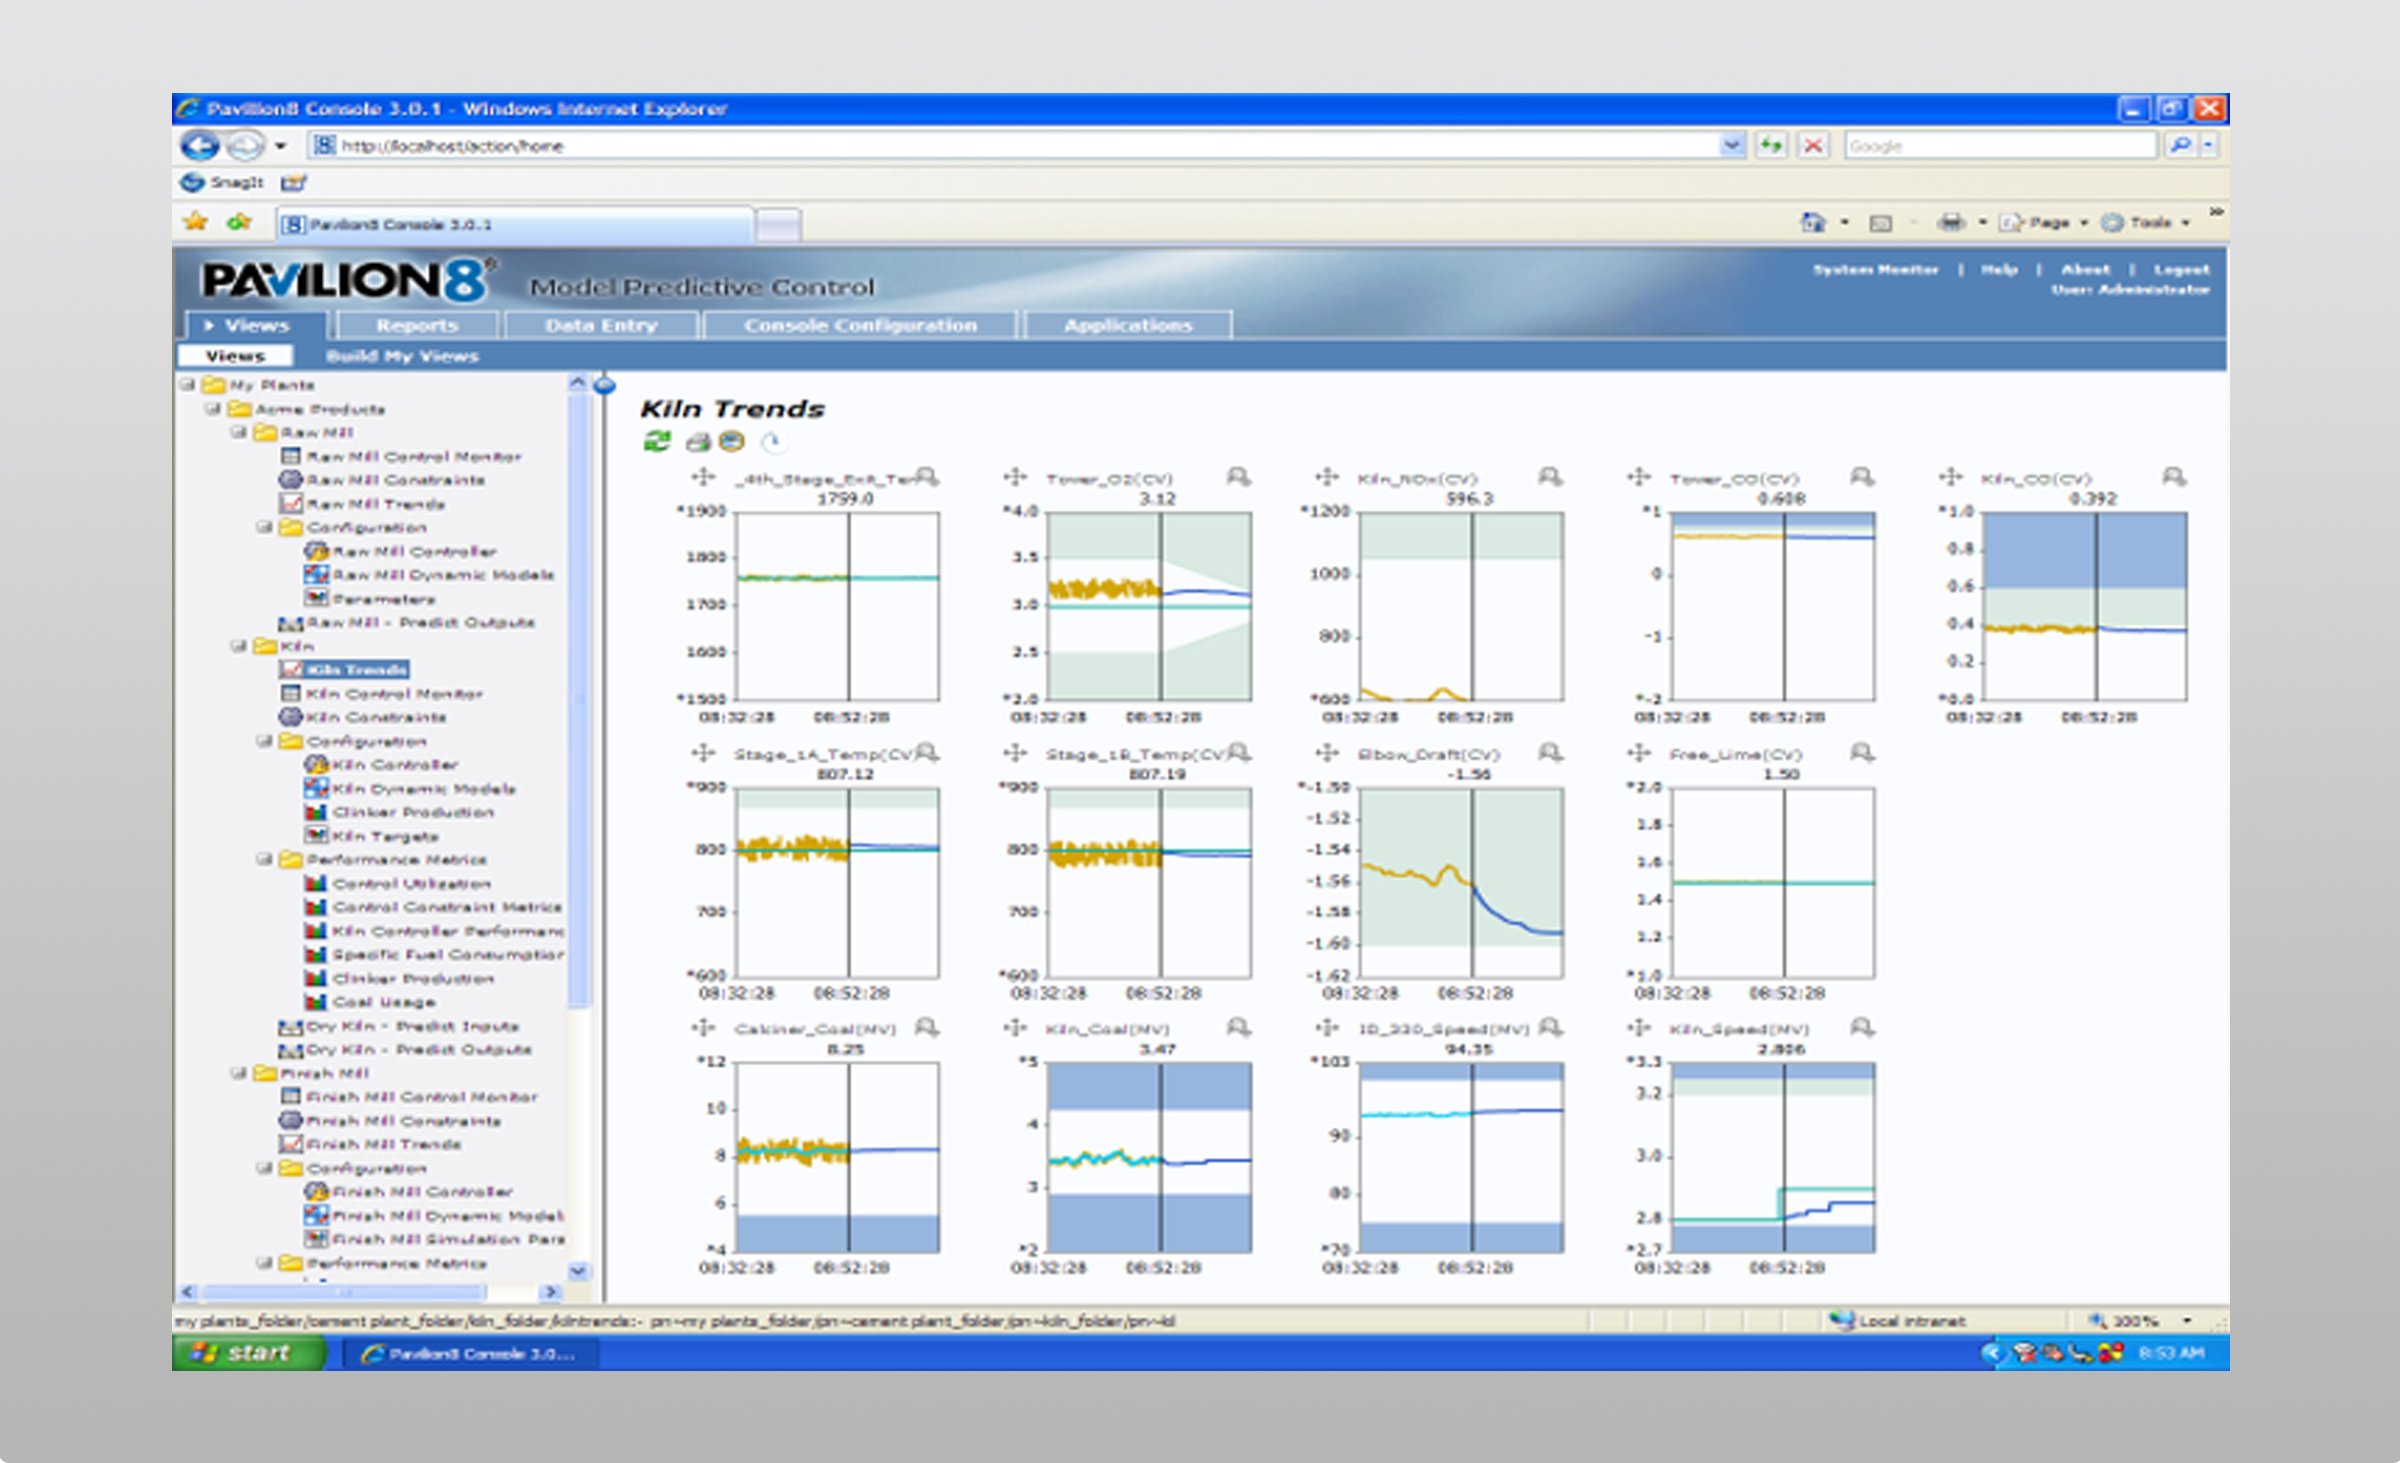Viewport: 2400px width, 1463px height.
Task: Select the Views sub-tab
Action: point(236,356)
